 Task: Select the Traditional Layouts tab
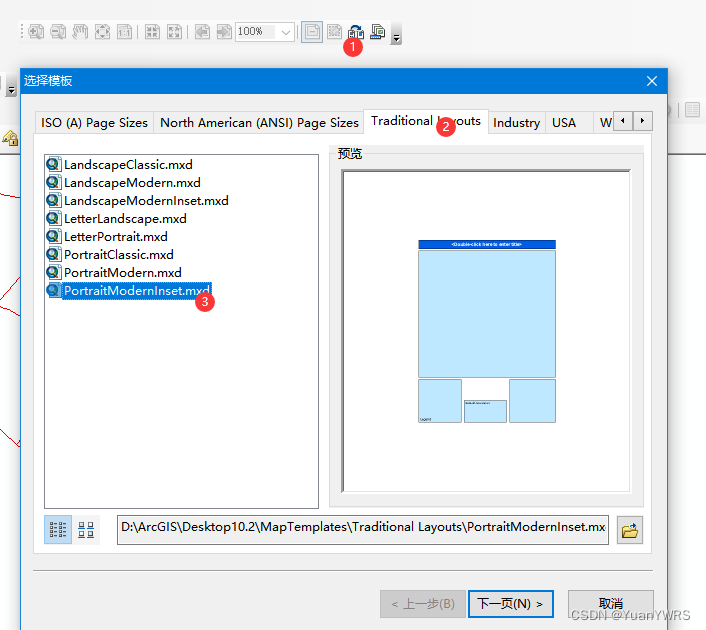pyautogui.click(x=426, y=121)
